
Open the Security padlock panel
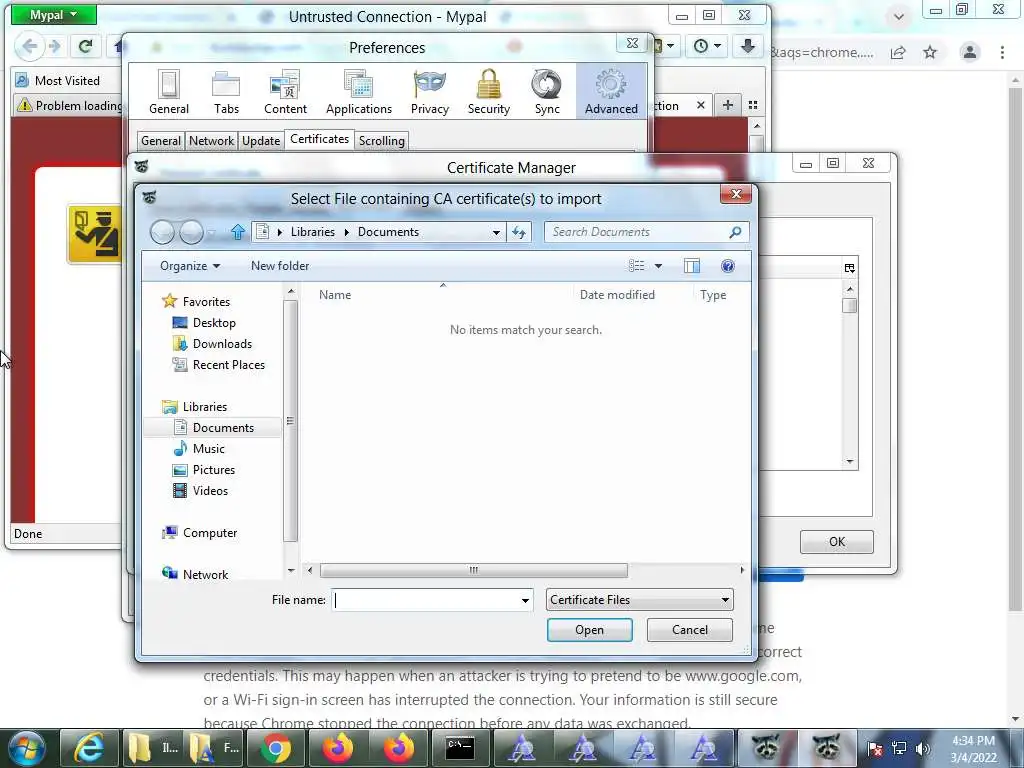tap(488, 92)
